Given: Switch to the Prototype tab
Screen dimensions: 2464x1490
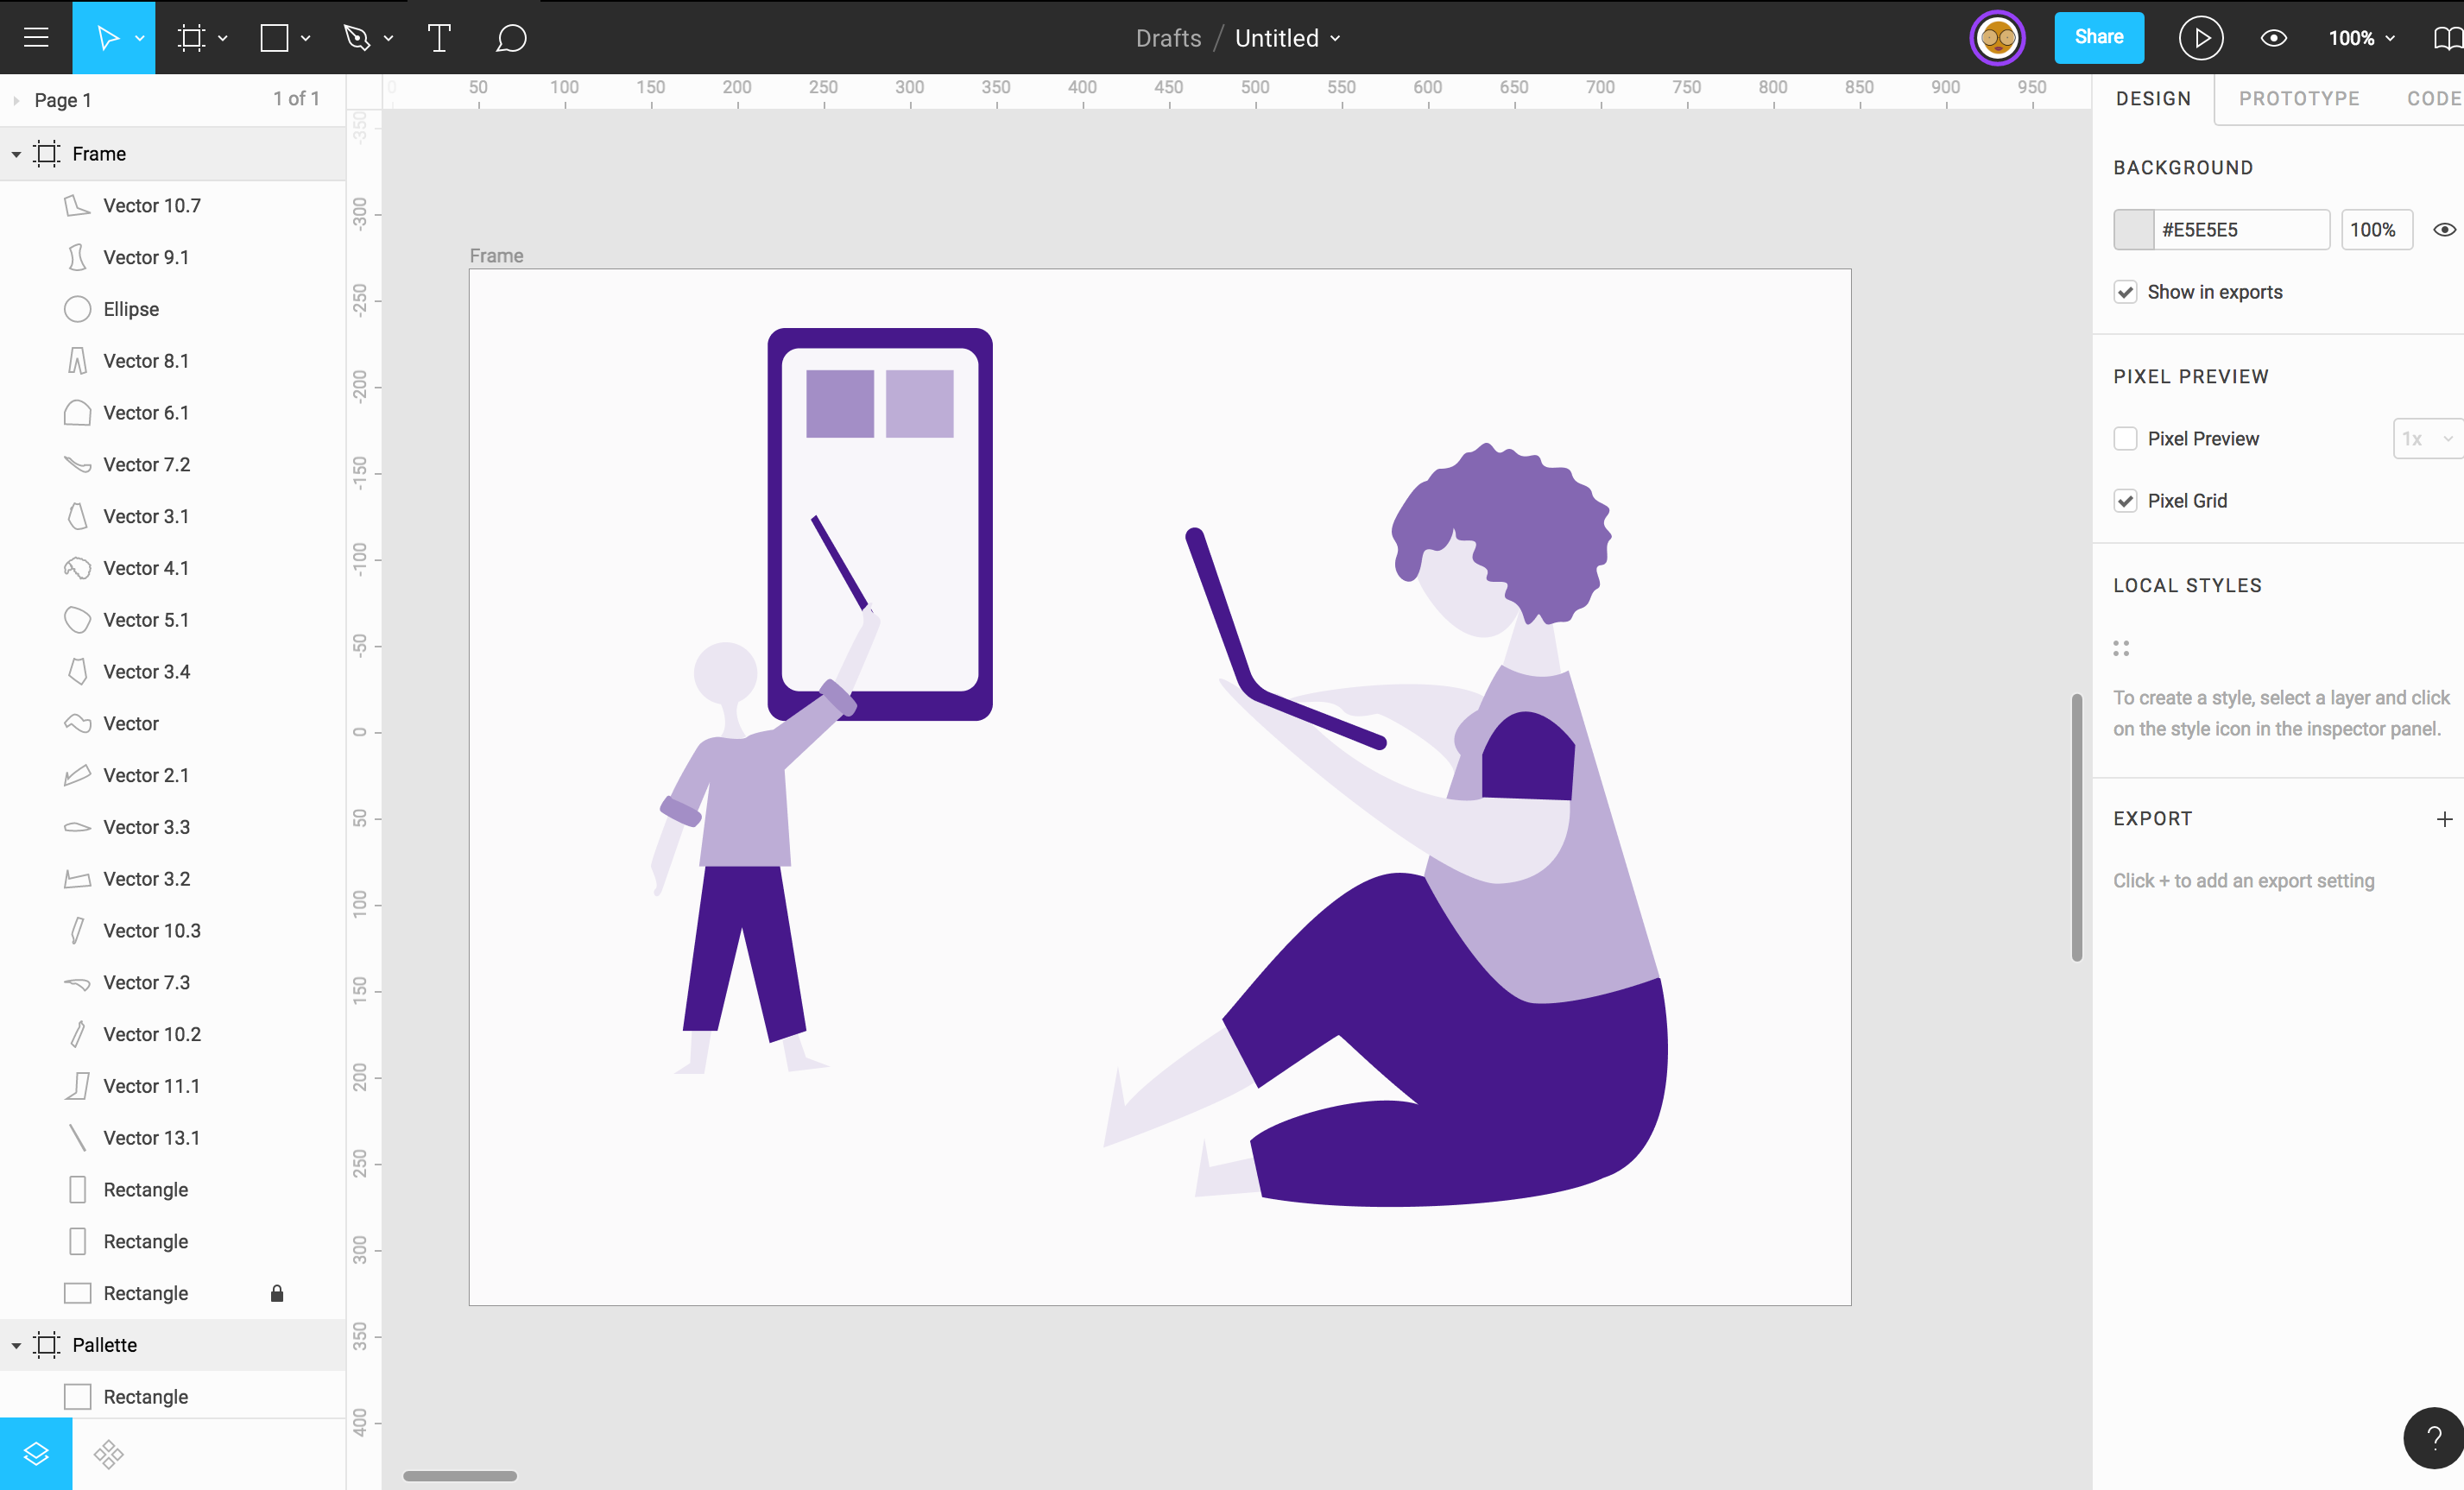Looking at the screenshot, I should [2298, 99].
